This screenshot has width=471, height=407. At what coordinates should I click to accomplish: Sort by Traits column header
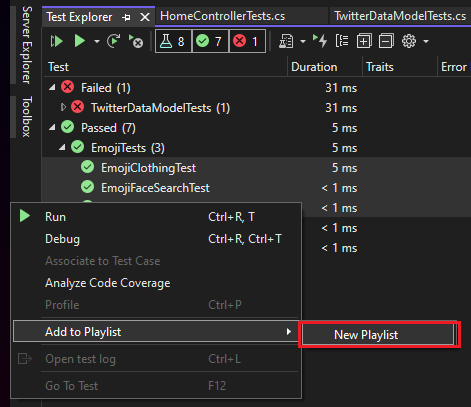(x=400, y=67)
